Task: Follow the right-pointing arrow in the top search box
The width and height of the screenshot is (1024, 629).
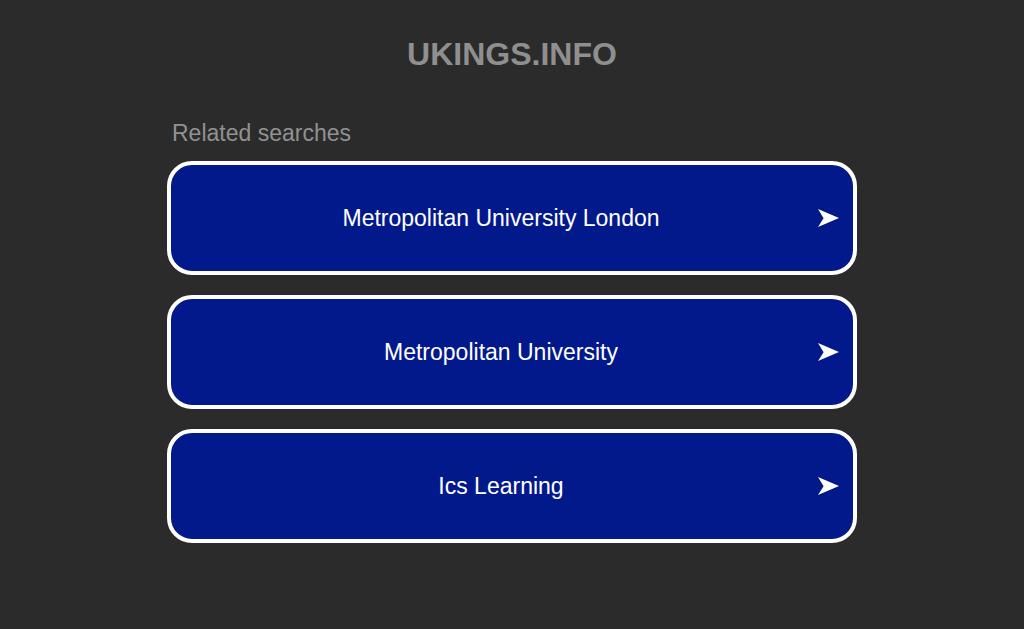Action: pos(827,218)
